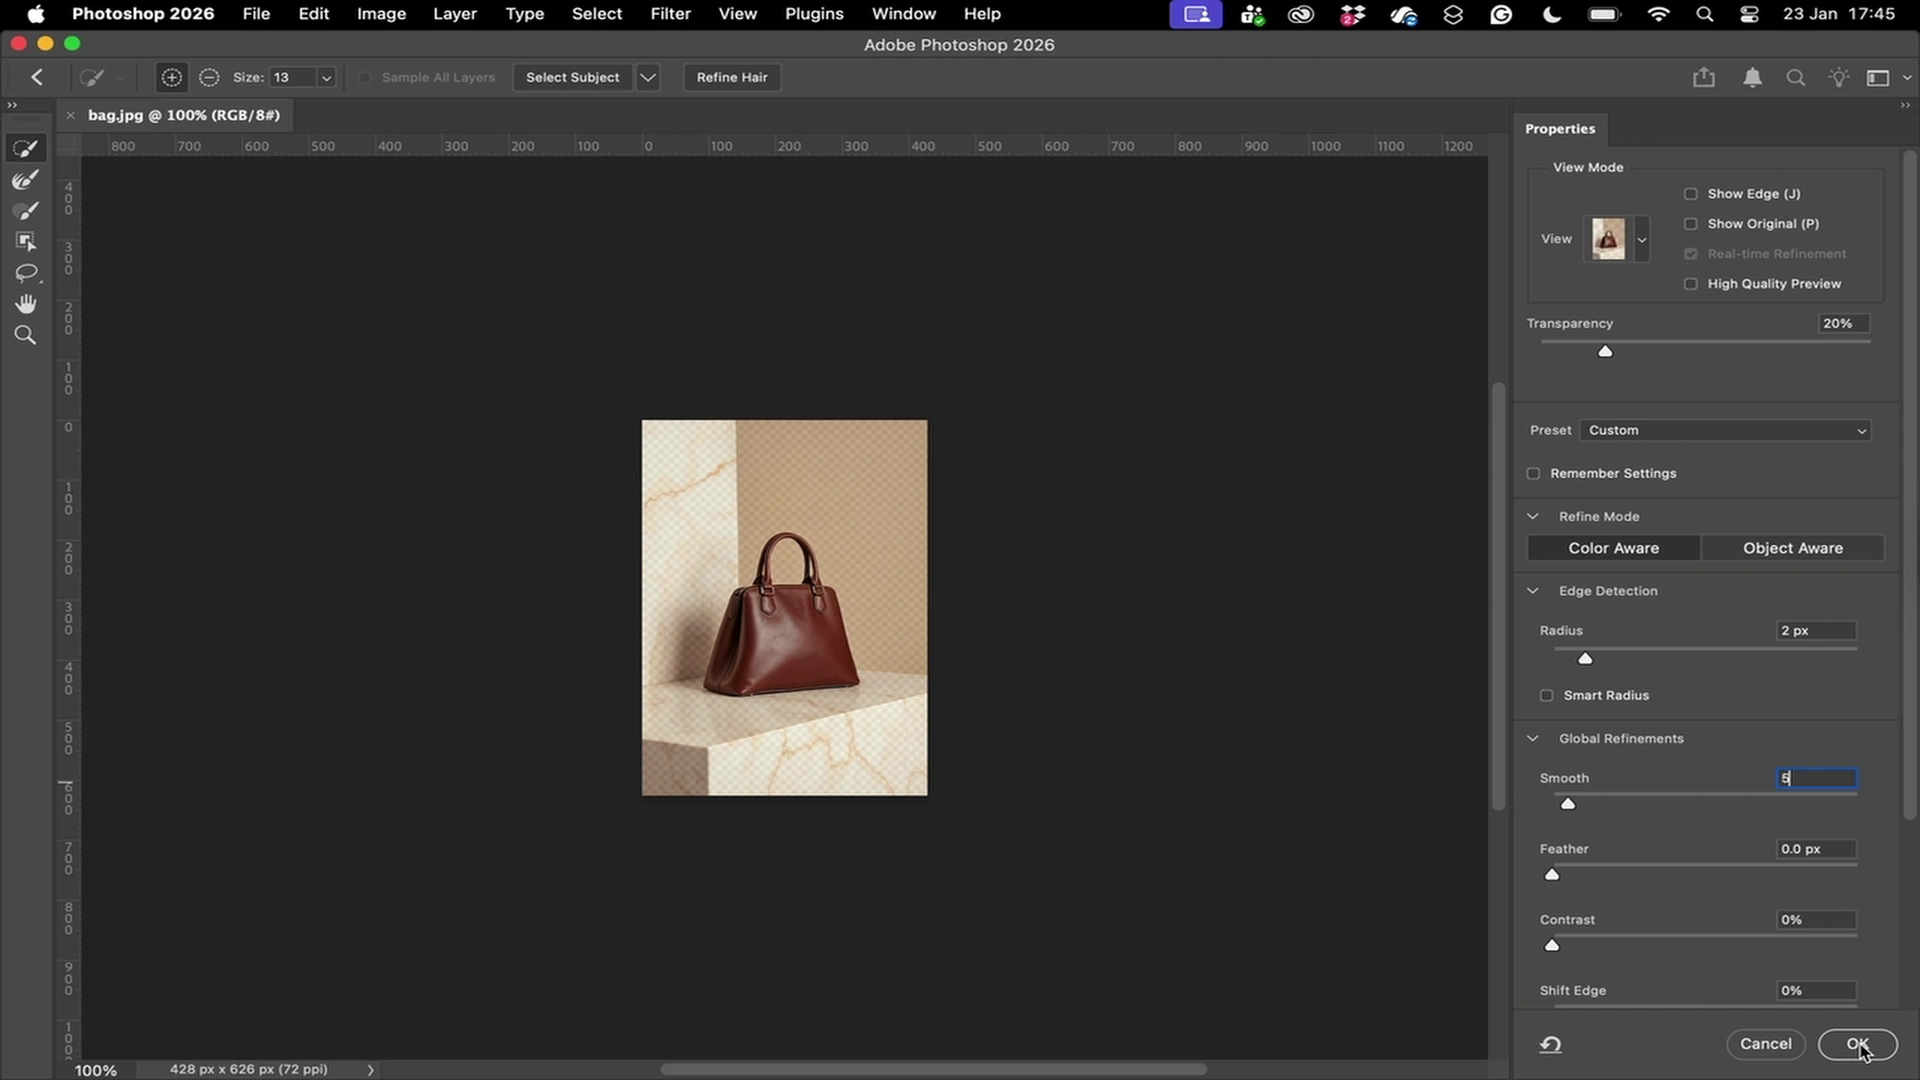This screenshot has height=1080, width=1920.
Task: Toggle Show Edge in View Mode
Action: [1692, 193]
